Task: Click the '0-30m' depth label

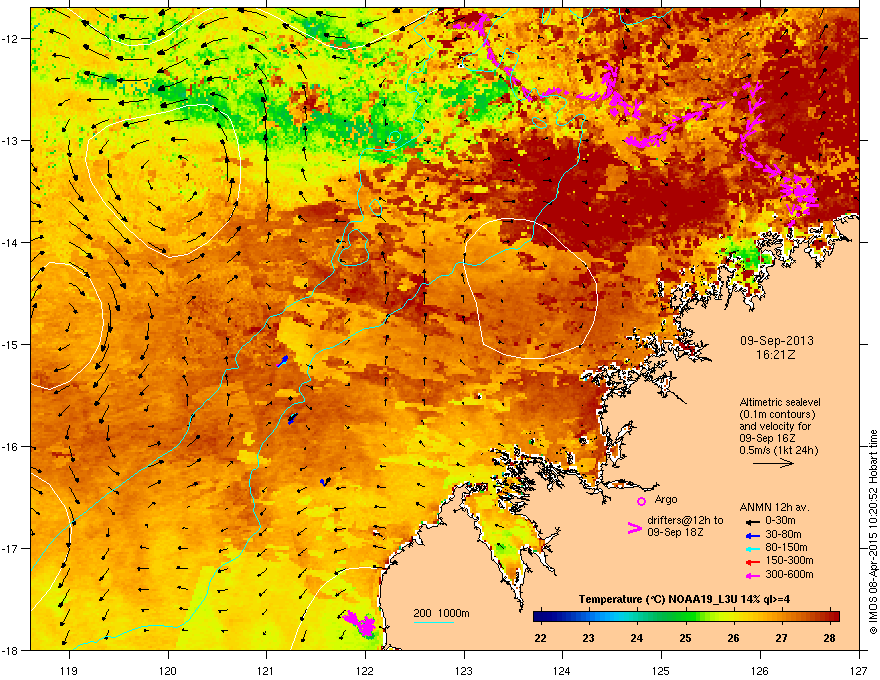Action: pyautogui.click(x=780, y=521)
